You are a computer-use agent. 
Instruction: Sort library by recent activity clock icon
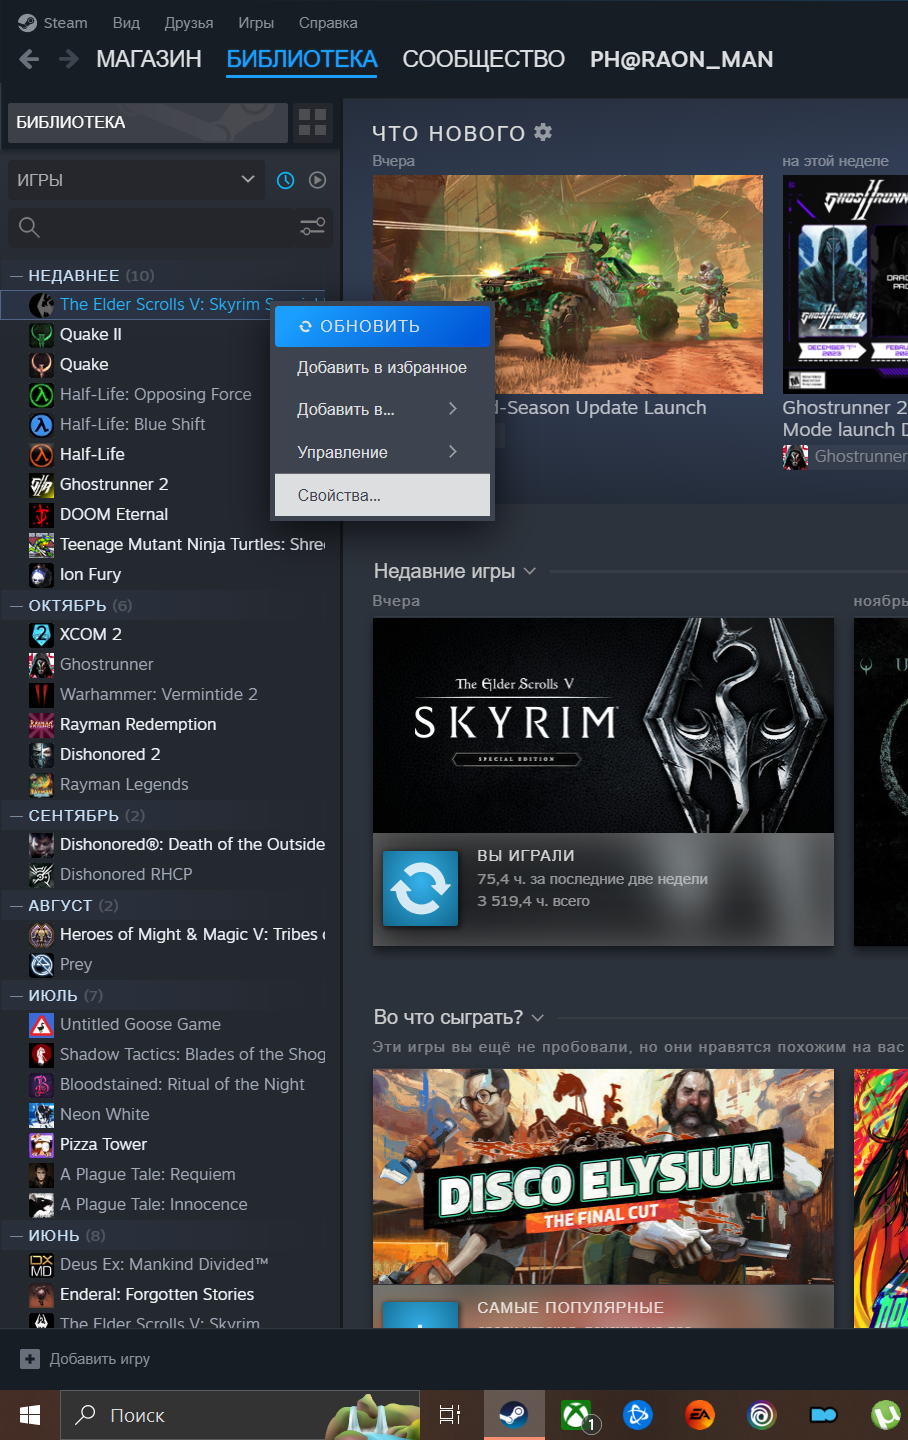point(286,180)
